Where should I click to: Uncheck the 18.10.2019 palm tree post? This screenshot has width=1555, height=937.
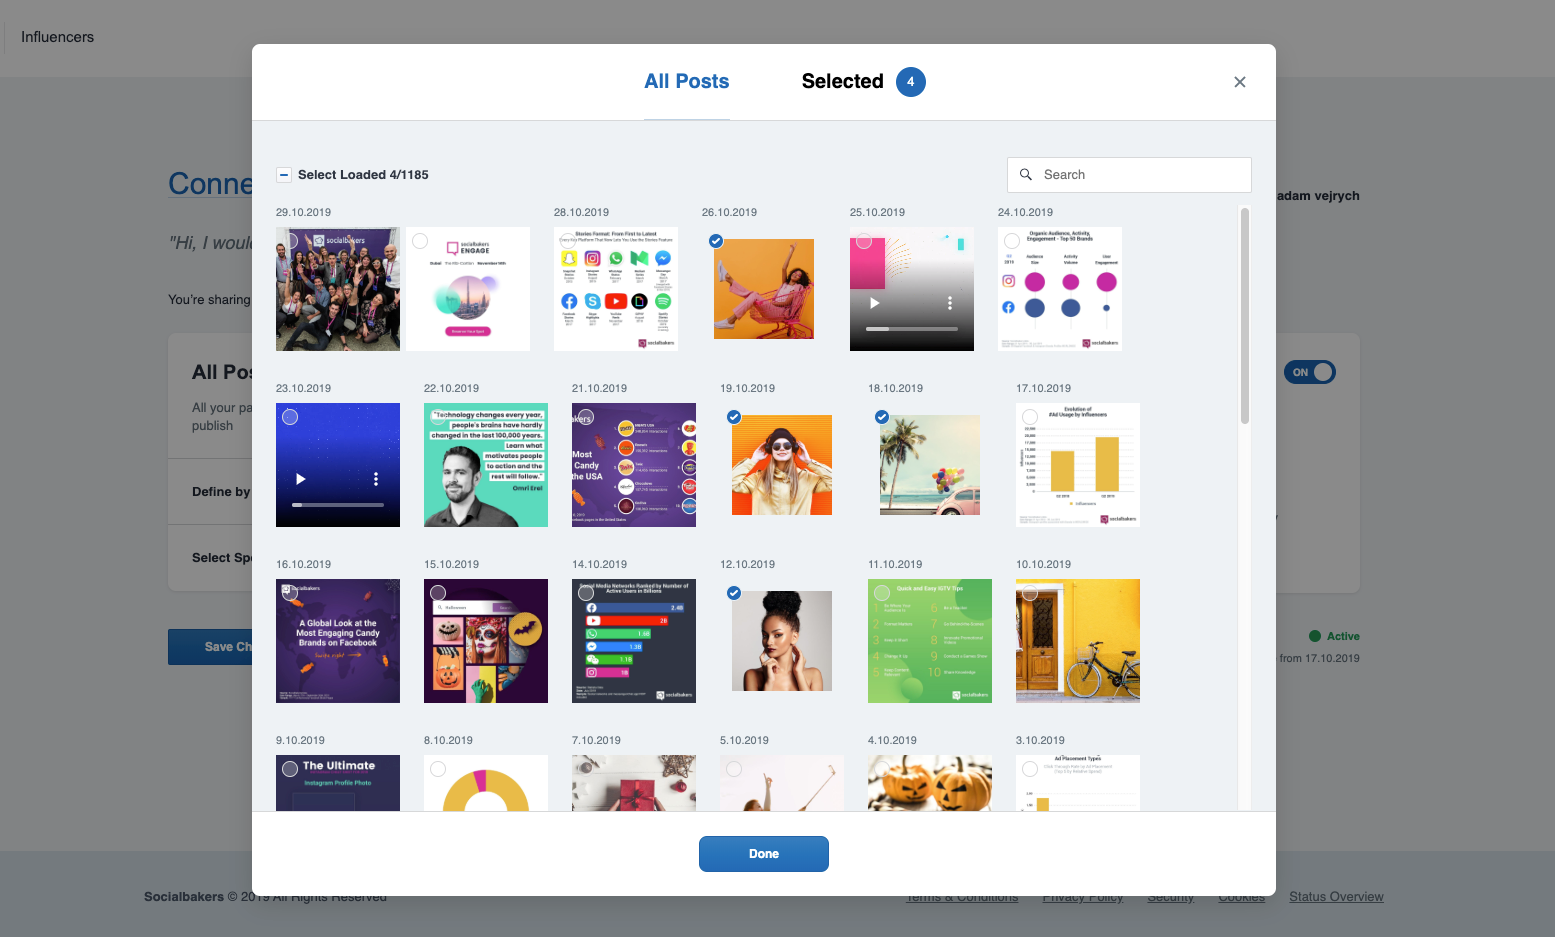882,417
